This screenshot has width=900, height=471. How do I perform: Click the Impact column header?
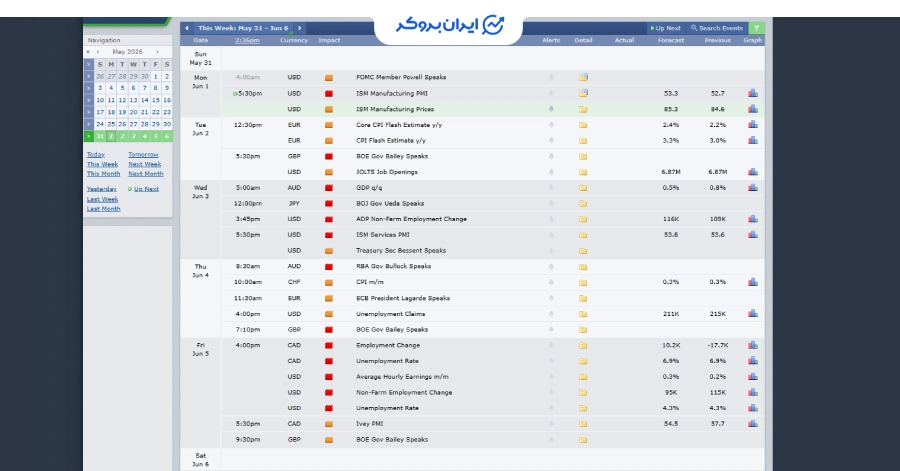(x=329, y=40)
